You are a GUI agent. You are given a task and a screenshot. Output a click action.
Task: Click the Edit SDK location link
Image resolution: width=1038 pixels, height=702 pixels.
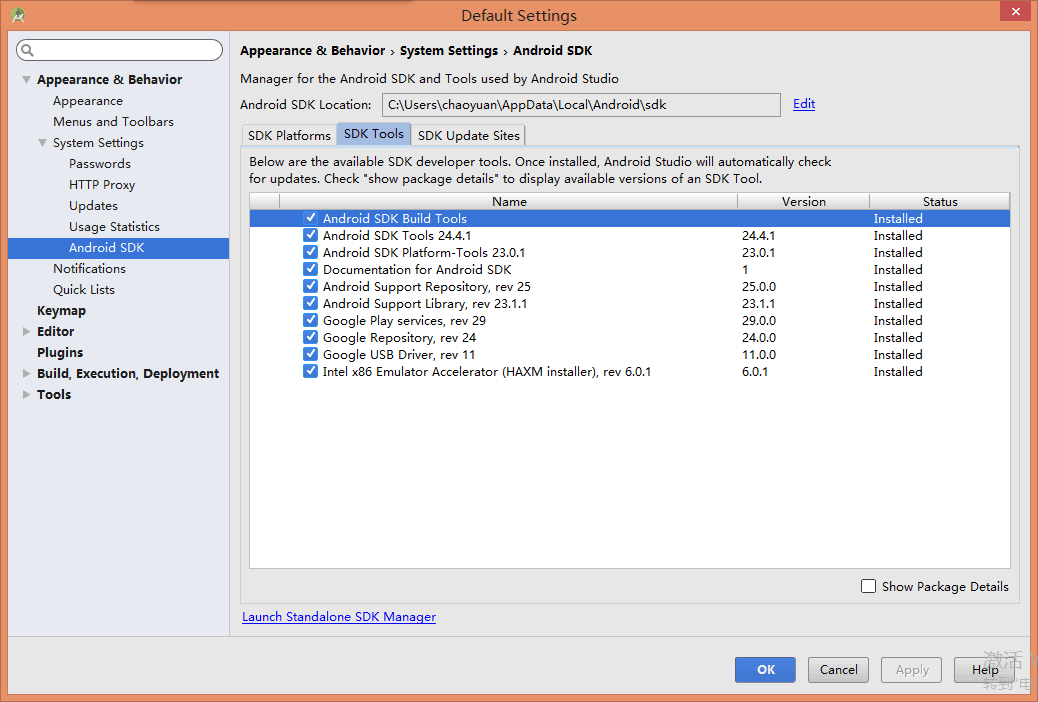click(804, 104)
